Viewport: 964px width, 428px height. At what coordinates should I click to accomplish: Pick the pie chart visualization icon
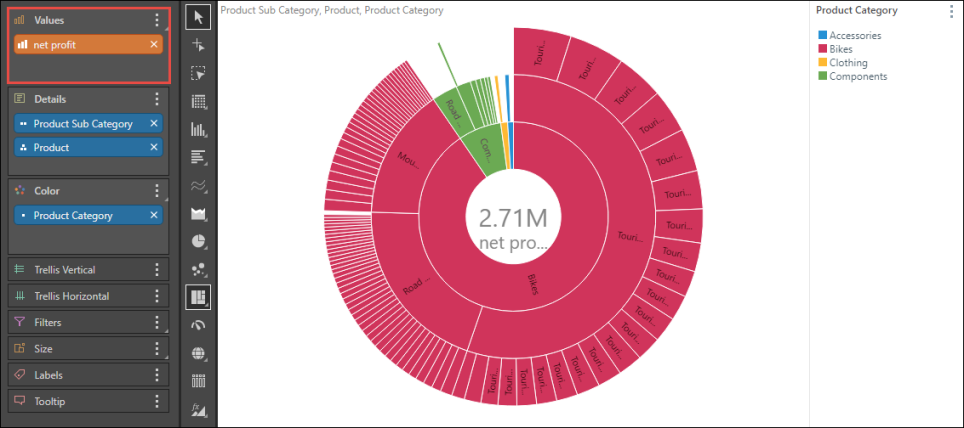pos(198,241)
